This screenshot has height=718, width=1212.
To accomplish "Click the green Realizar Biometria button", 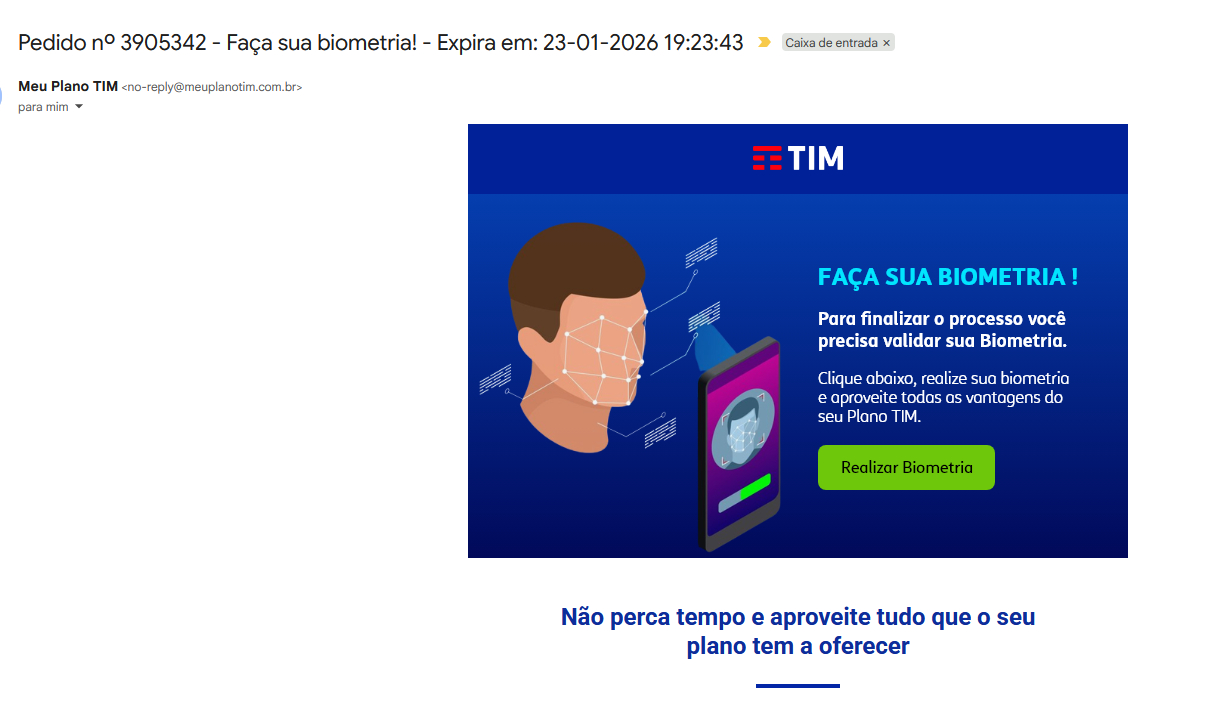I will [906, 467].
